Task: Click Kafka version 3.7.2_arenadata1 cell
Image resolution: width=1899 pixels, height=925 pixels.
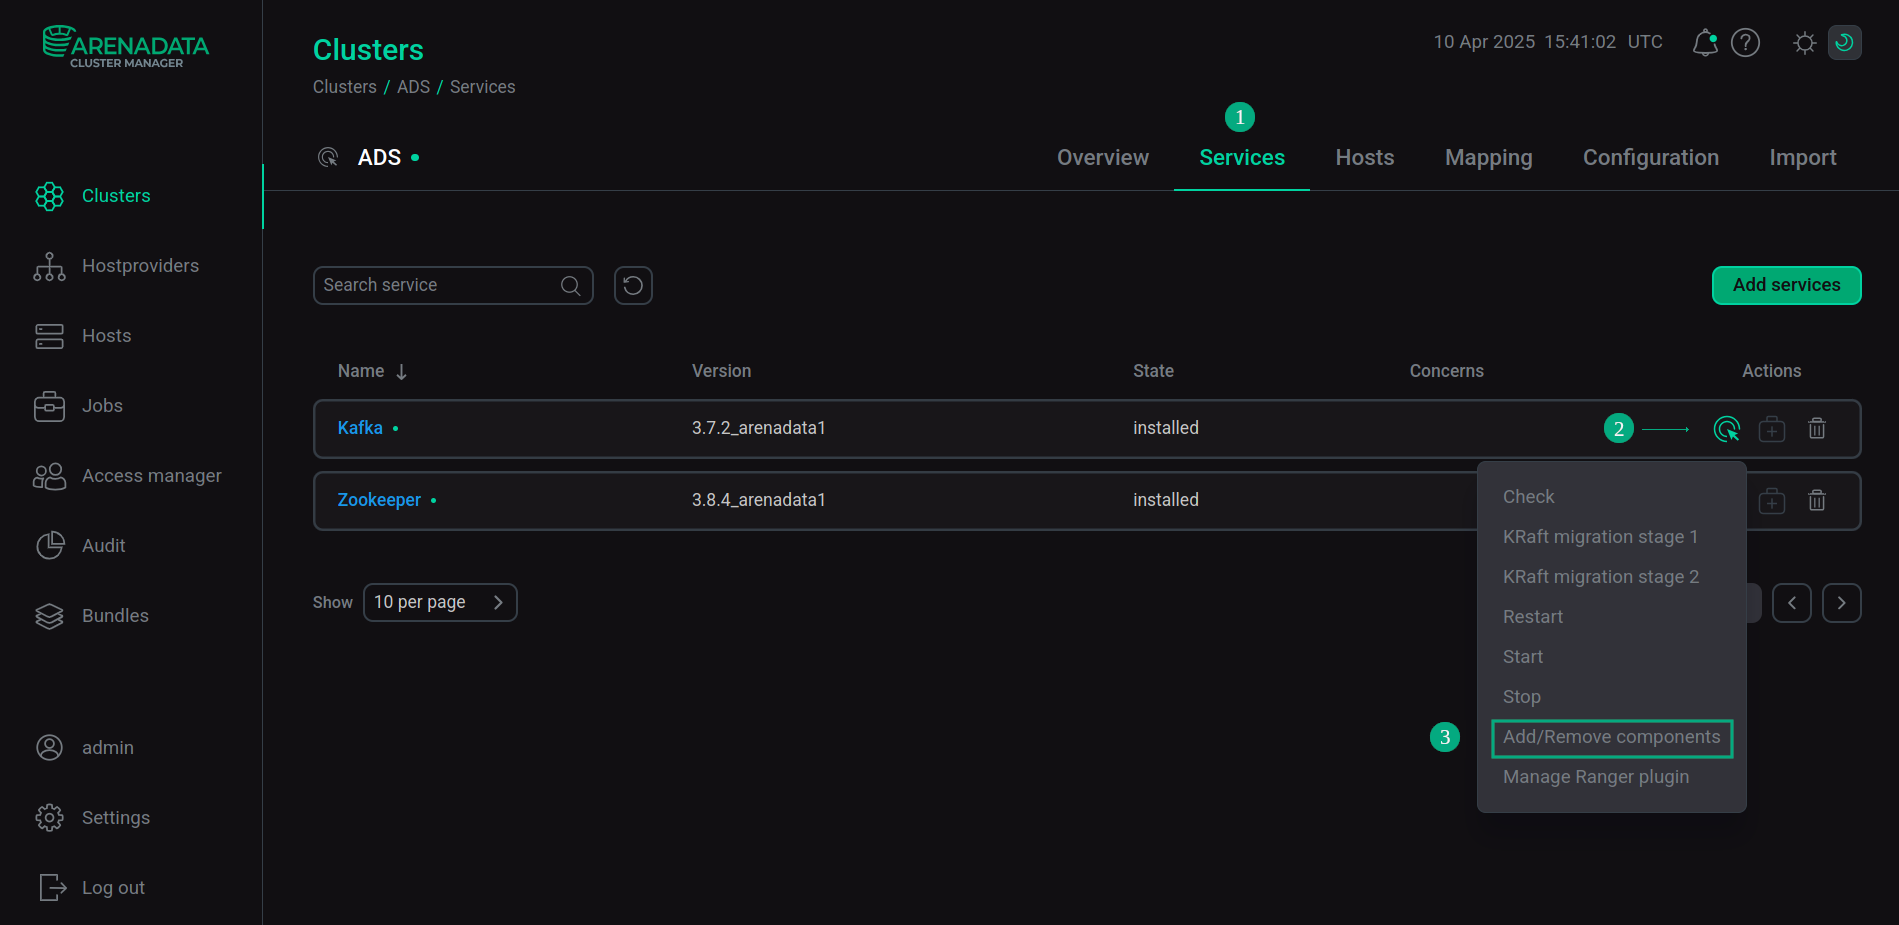Action: [x=759, y=428]
